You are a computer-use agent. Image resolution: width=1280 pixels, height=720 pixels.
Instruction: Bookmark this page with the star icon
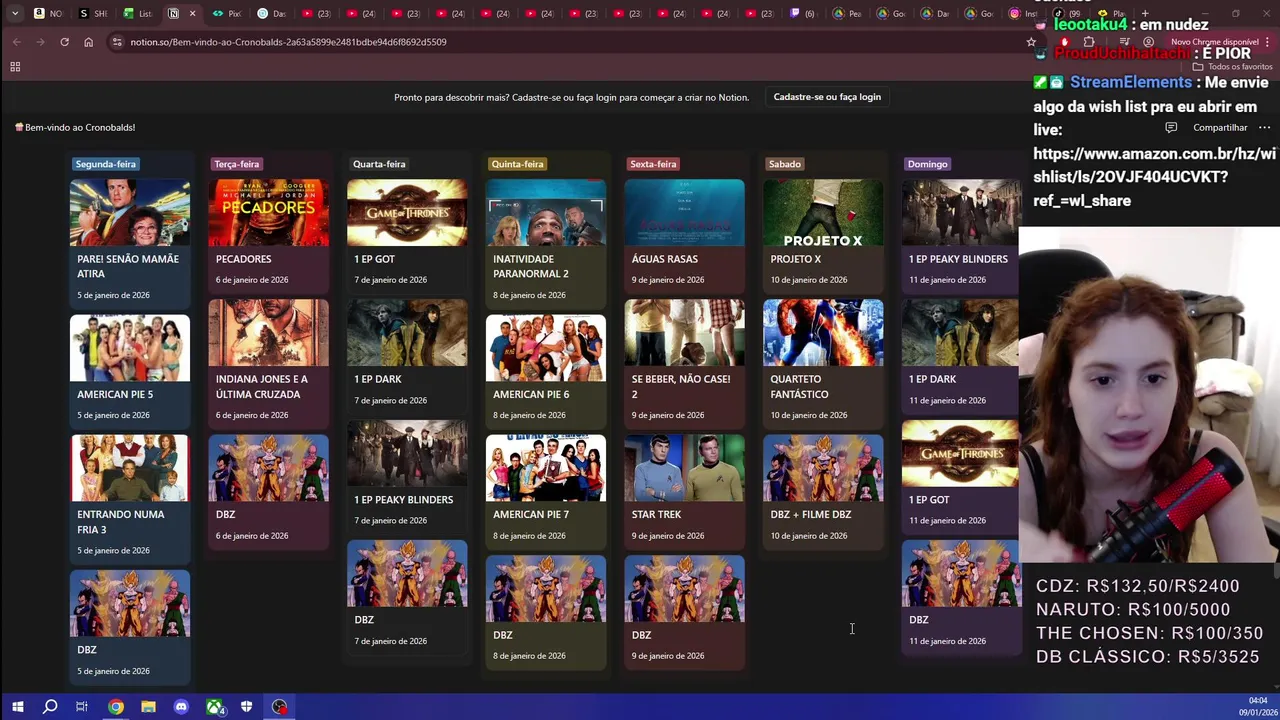pos(1031,42)
